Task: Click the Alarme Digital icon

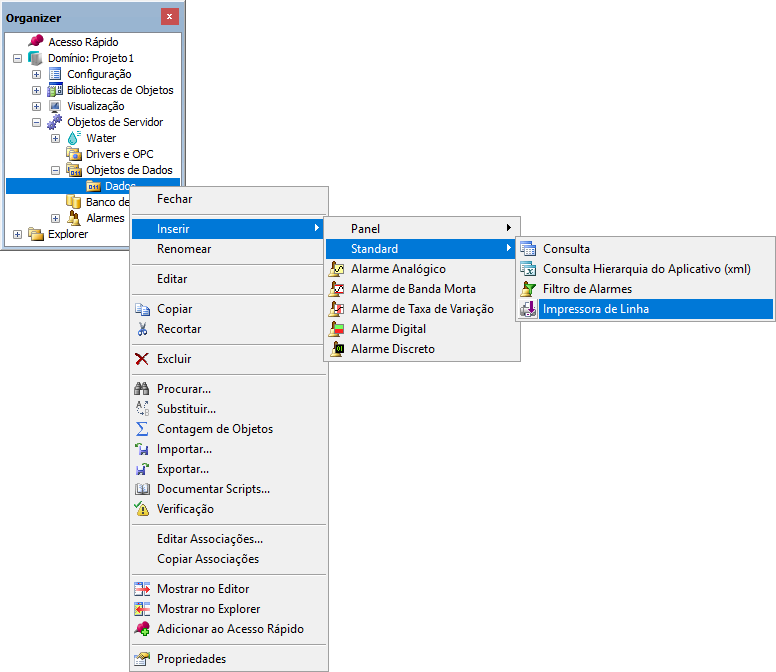Action: pos(339,329)
